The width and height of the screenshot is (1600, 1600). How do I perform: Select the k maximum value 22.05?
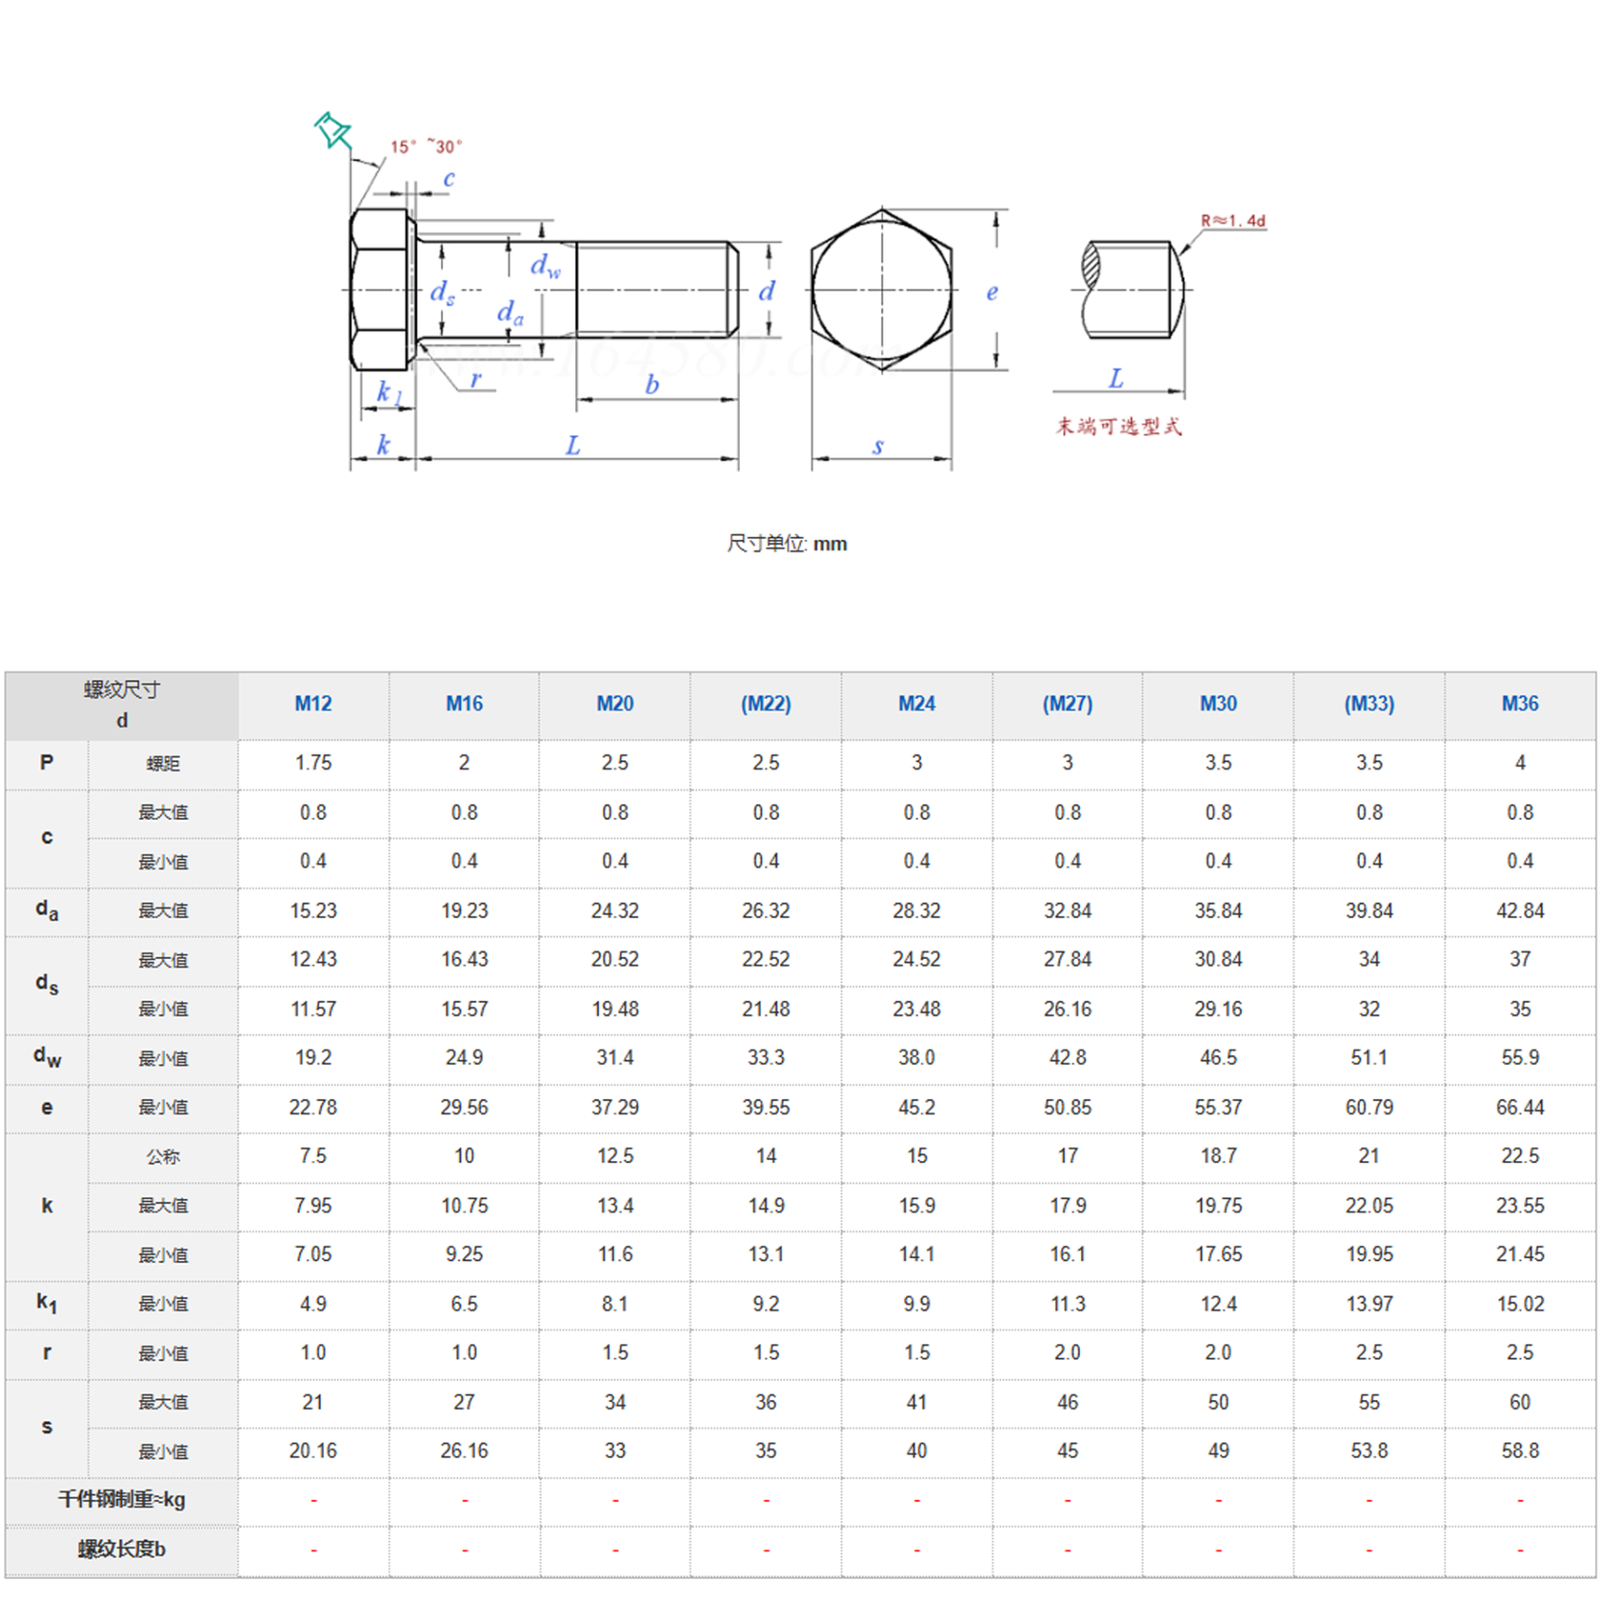coord(1369,1206)
